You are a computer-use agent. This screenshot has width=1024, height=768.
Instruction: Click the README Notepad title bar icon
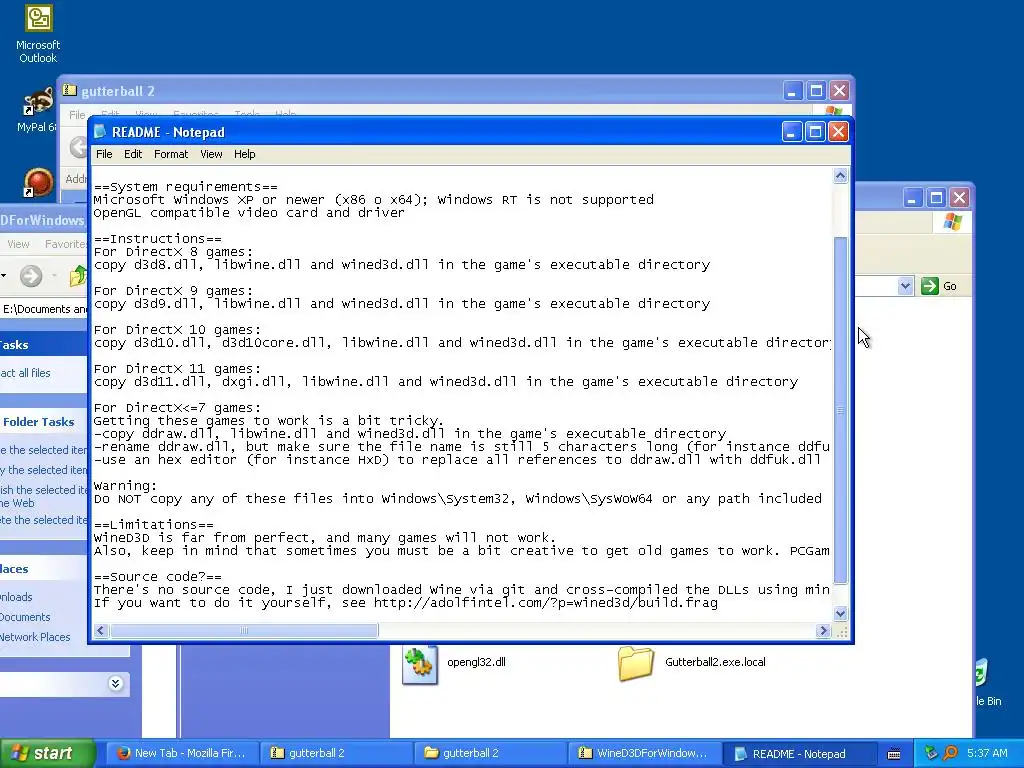click(x=100, y=132)
